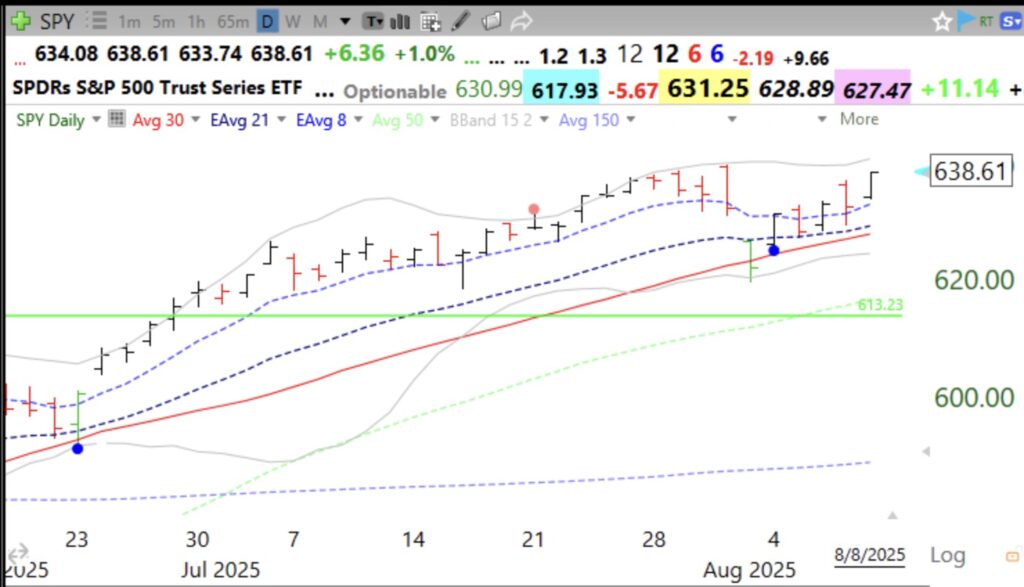
Task: Open the watchlist icon beside SPY
Action: tap(97, 21)
